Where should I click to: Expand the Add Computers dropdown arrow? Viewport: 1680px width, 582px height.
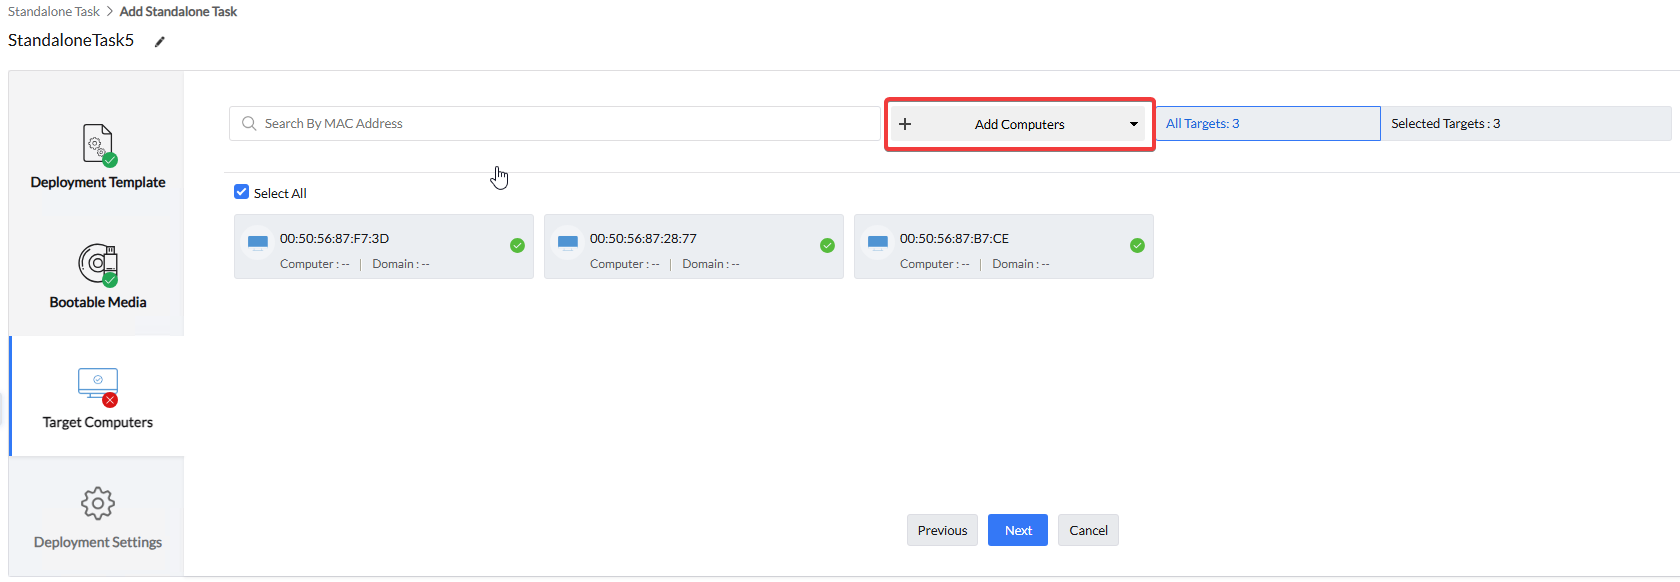point(1133,124)
